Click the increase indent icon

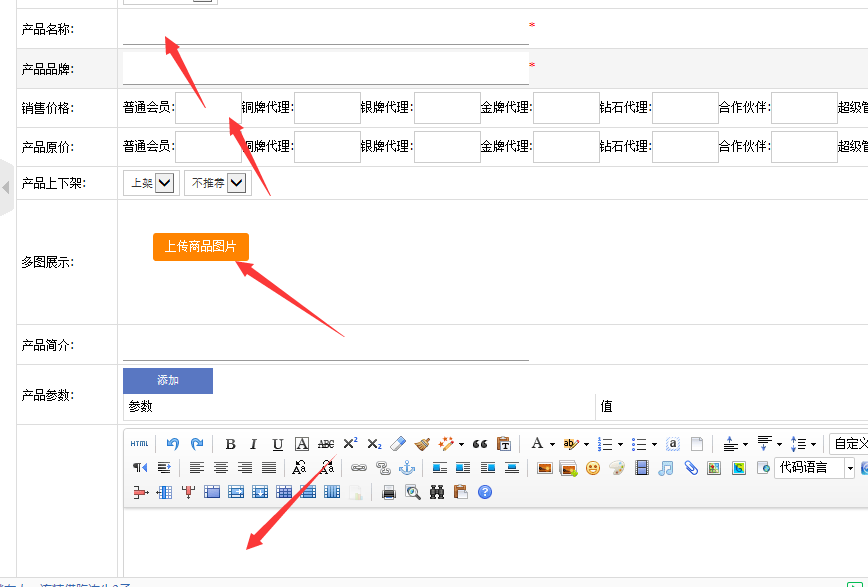click(164, 468)
